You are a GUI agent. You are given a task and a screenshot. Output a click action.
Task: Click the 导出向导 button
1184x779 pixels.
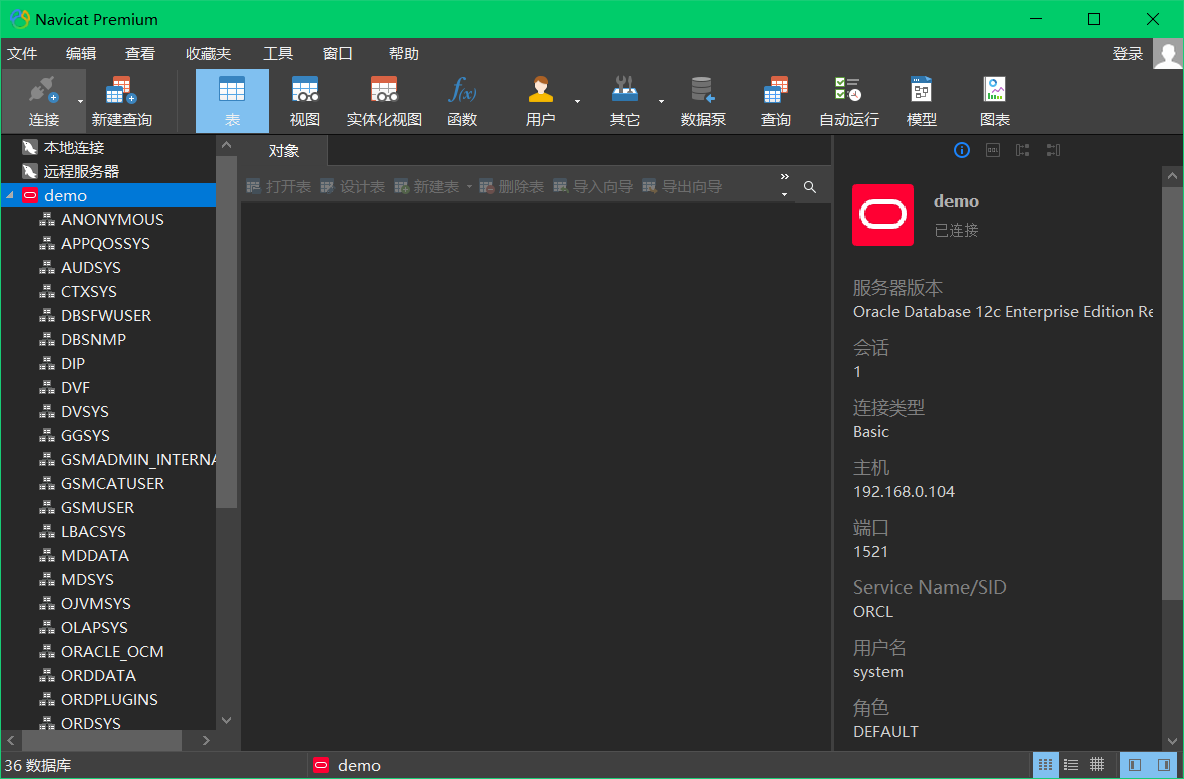point(683,186)
